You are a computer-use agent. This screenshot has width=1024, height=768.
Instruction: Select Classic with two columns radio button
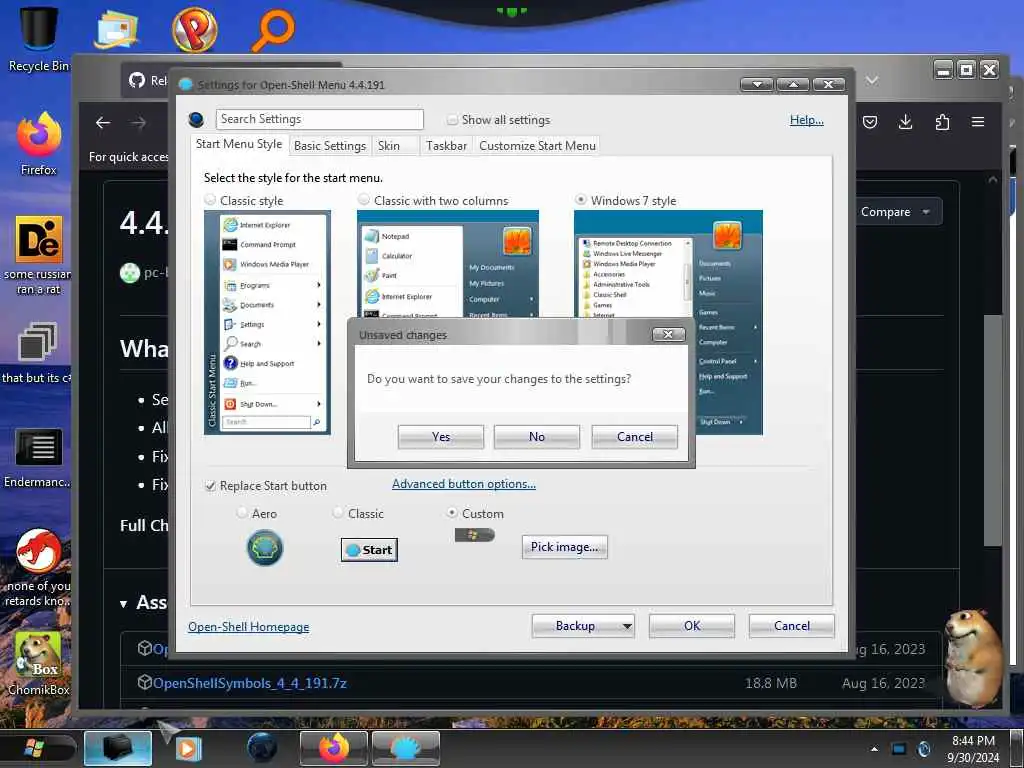point(364,199)
